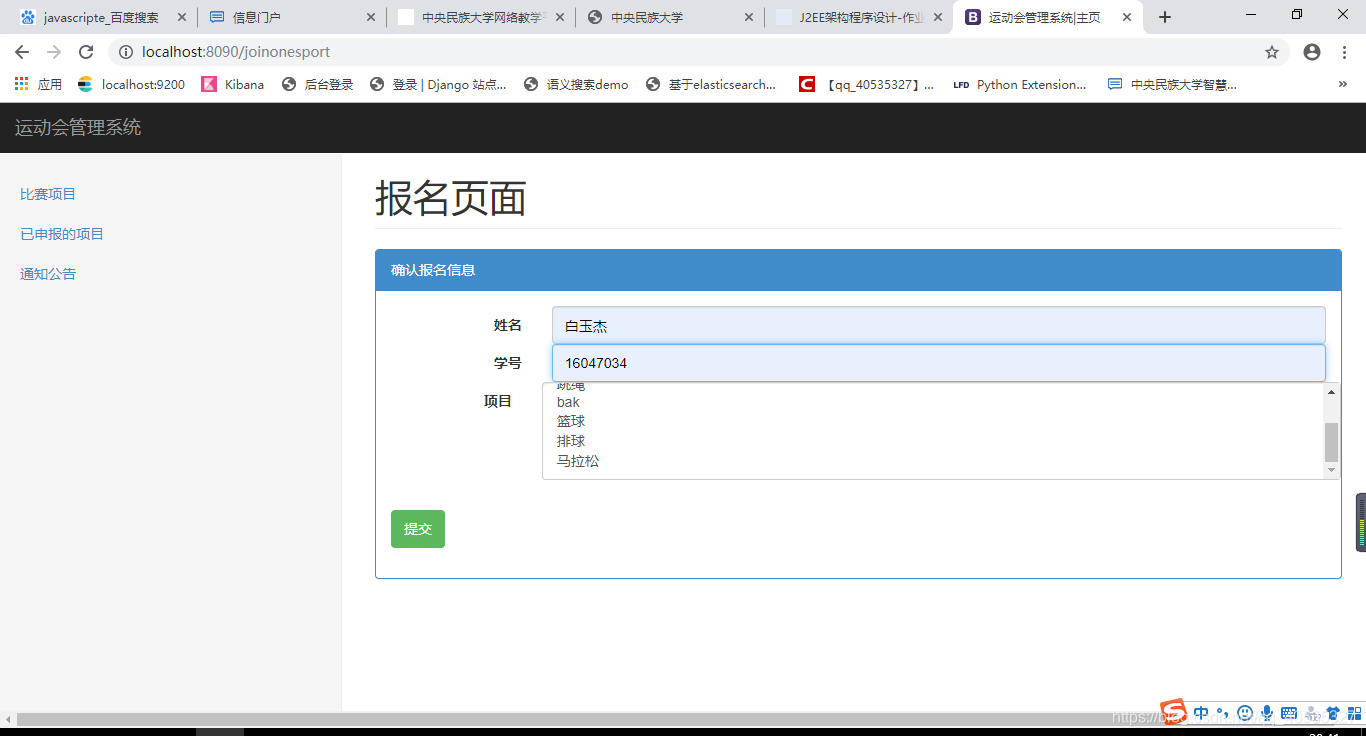This screenshot has width=1366, height=736.
Task: Open the 基于elasticsearch bookmark
Action: point(712,85)
